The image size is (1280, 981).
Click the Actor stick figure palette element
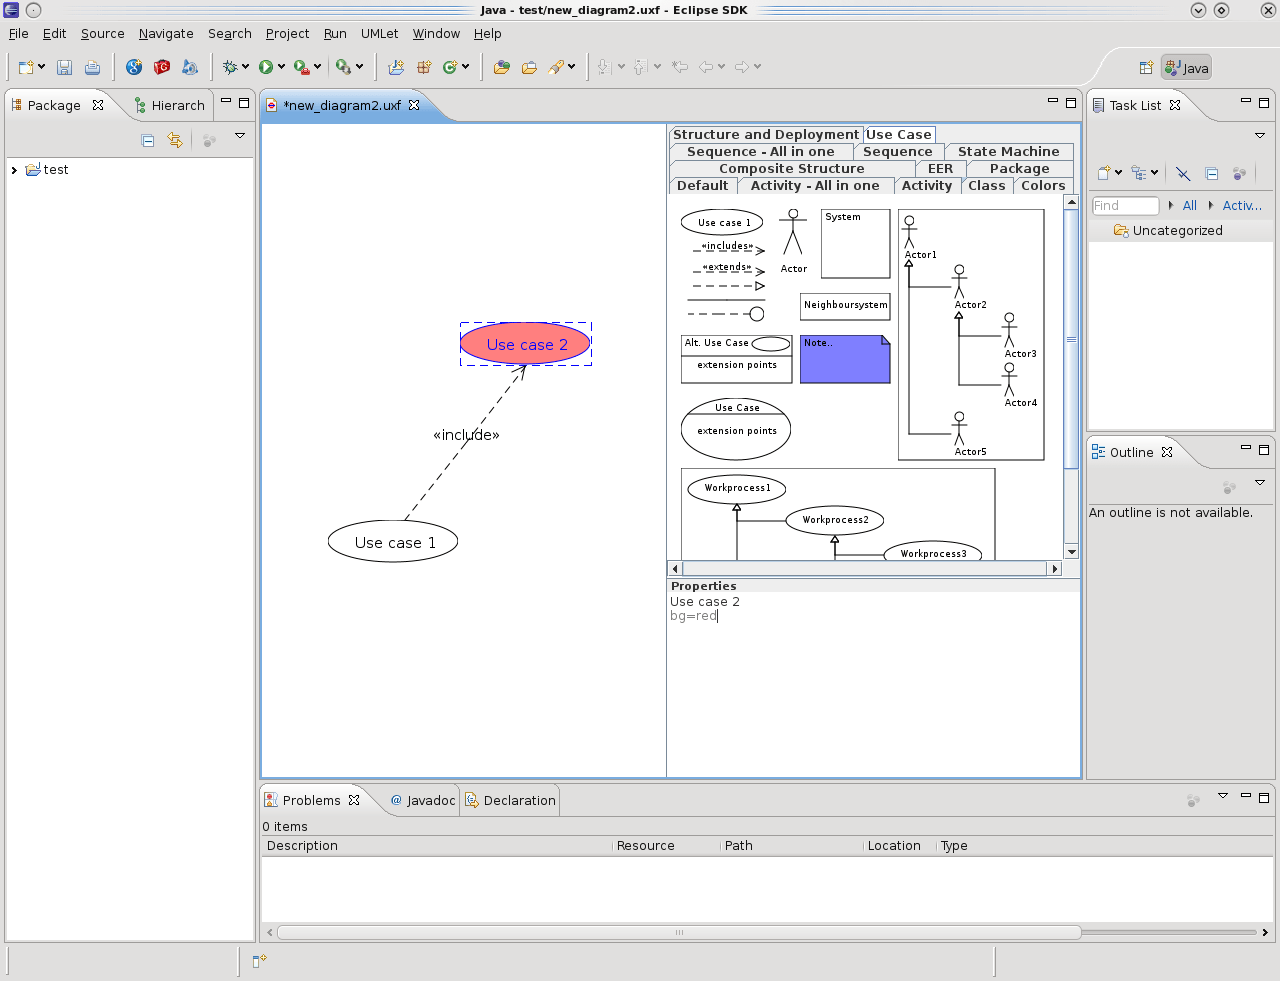pos(793,240)
